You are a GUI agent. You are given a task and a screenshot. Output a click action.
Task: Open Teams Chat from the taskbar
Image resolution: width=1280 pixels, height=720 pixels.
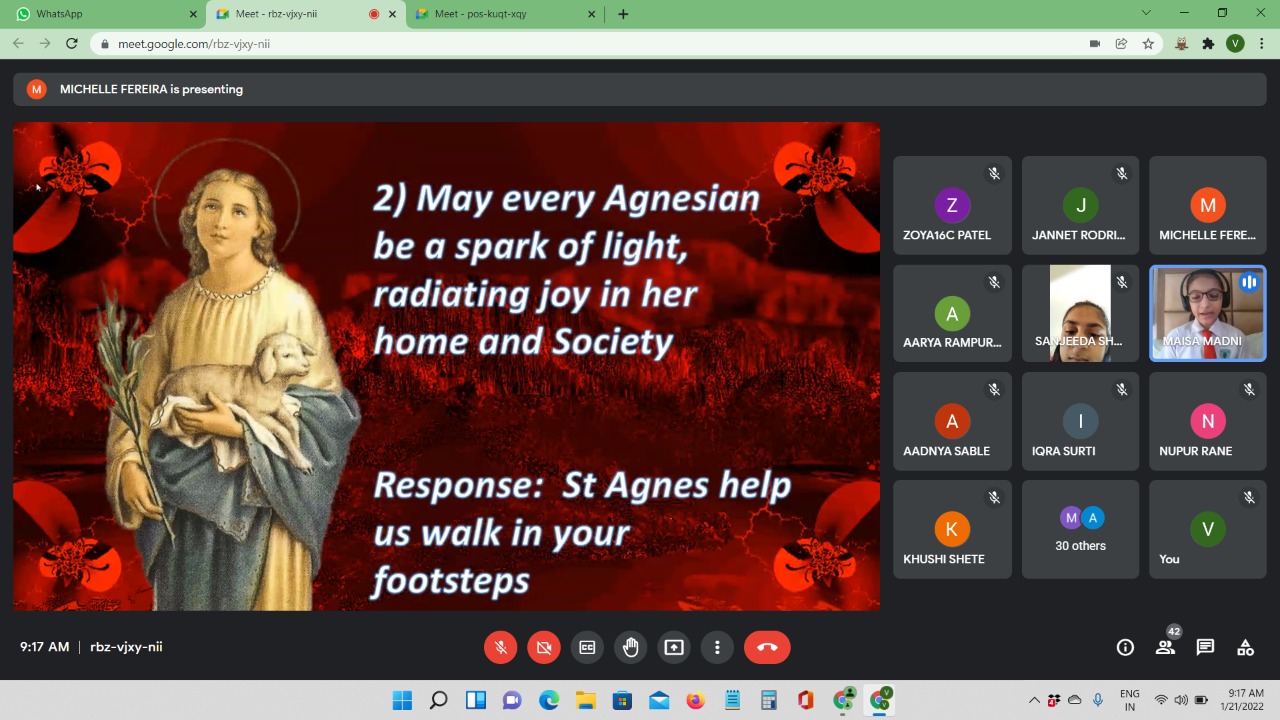[512, 700]
